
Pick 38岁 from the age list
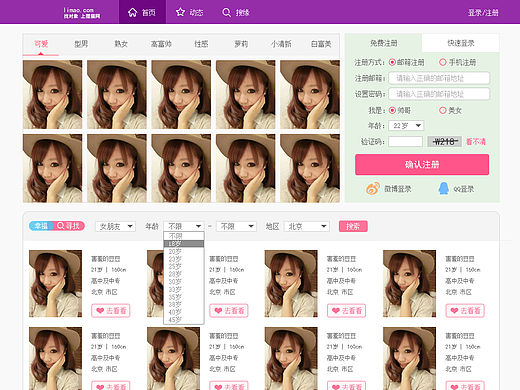184,305
